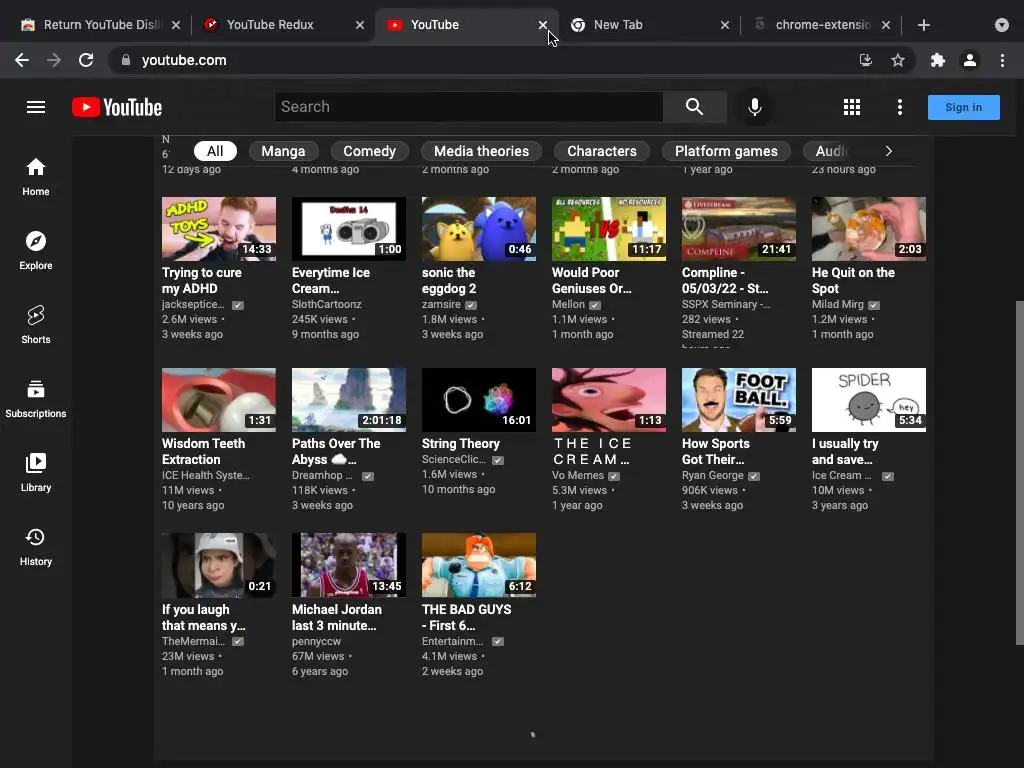Open Subscriptions in sidebar
This screenshot has width=1024, height=768.
tap(36, 398)
